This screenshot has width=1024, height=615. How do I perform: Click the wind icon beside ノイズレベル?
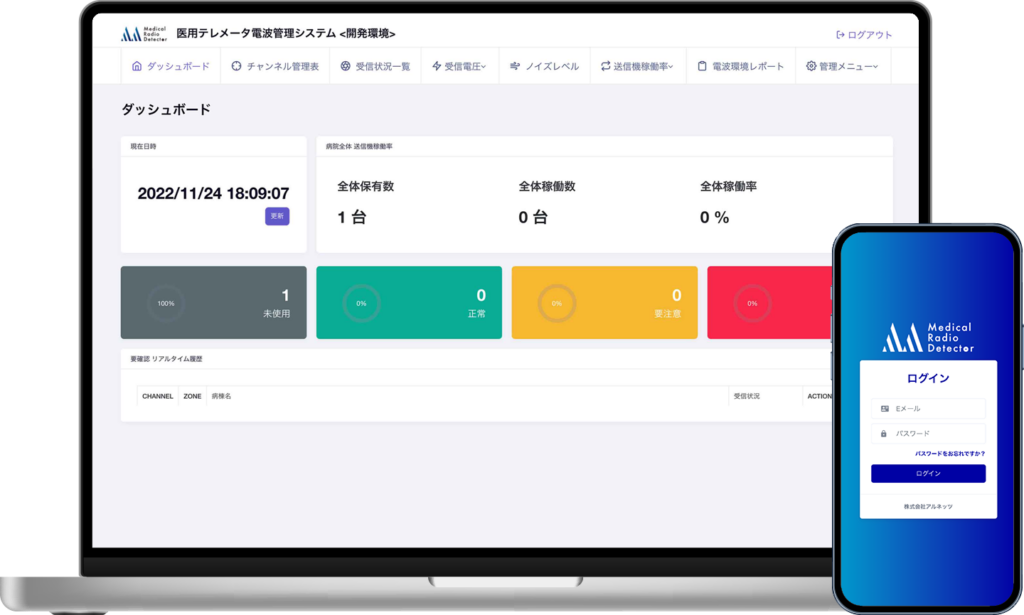pos(515,67)
